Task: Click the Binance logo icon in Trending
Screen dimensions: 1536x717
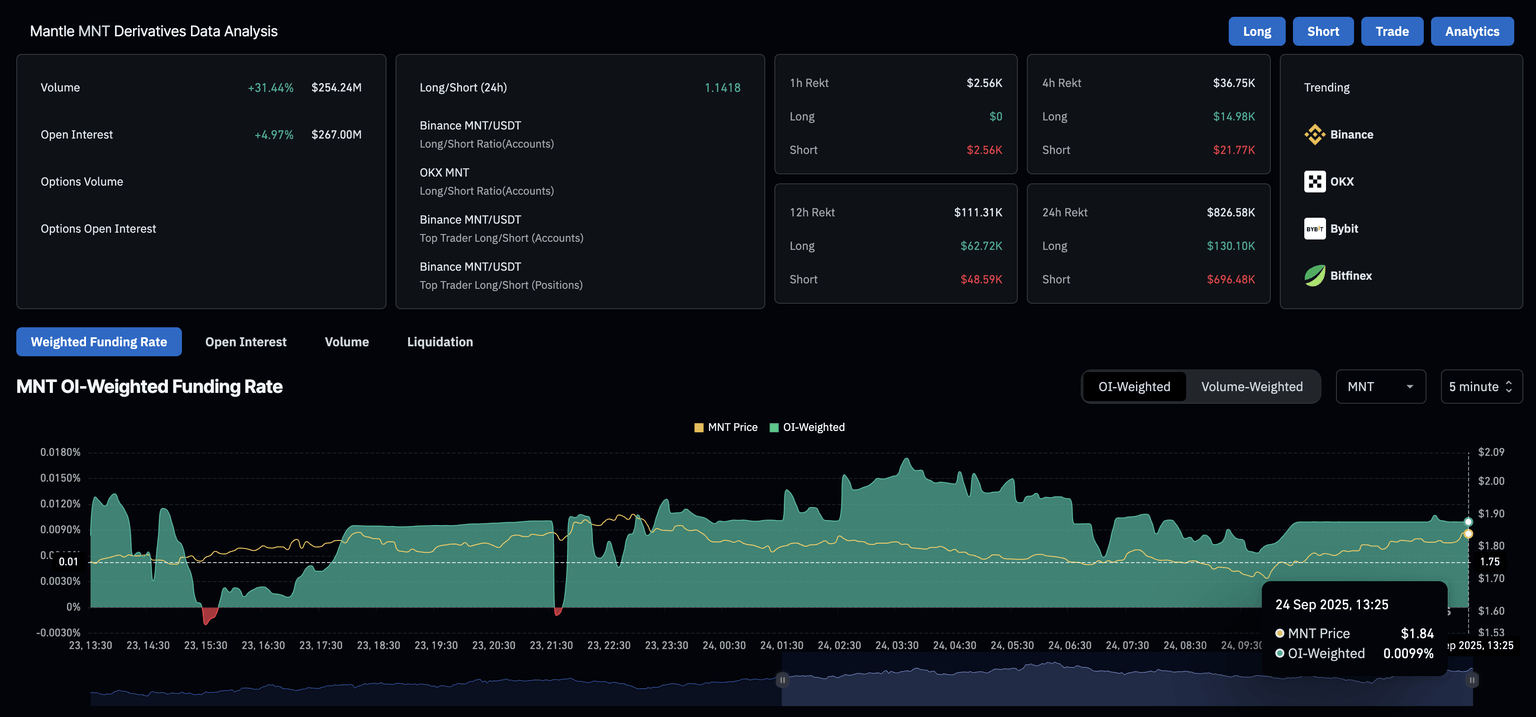Action: pyautogui.click(x=1314, y=135)
